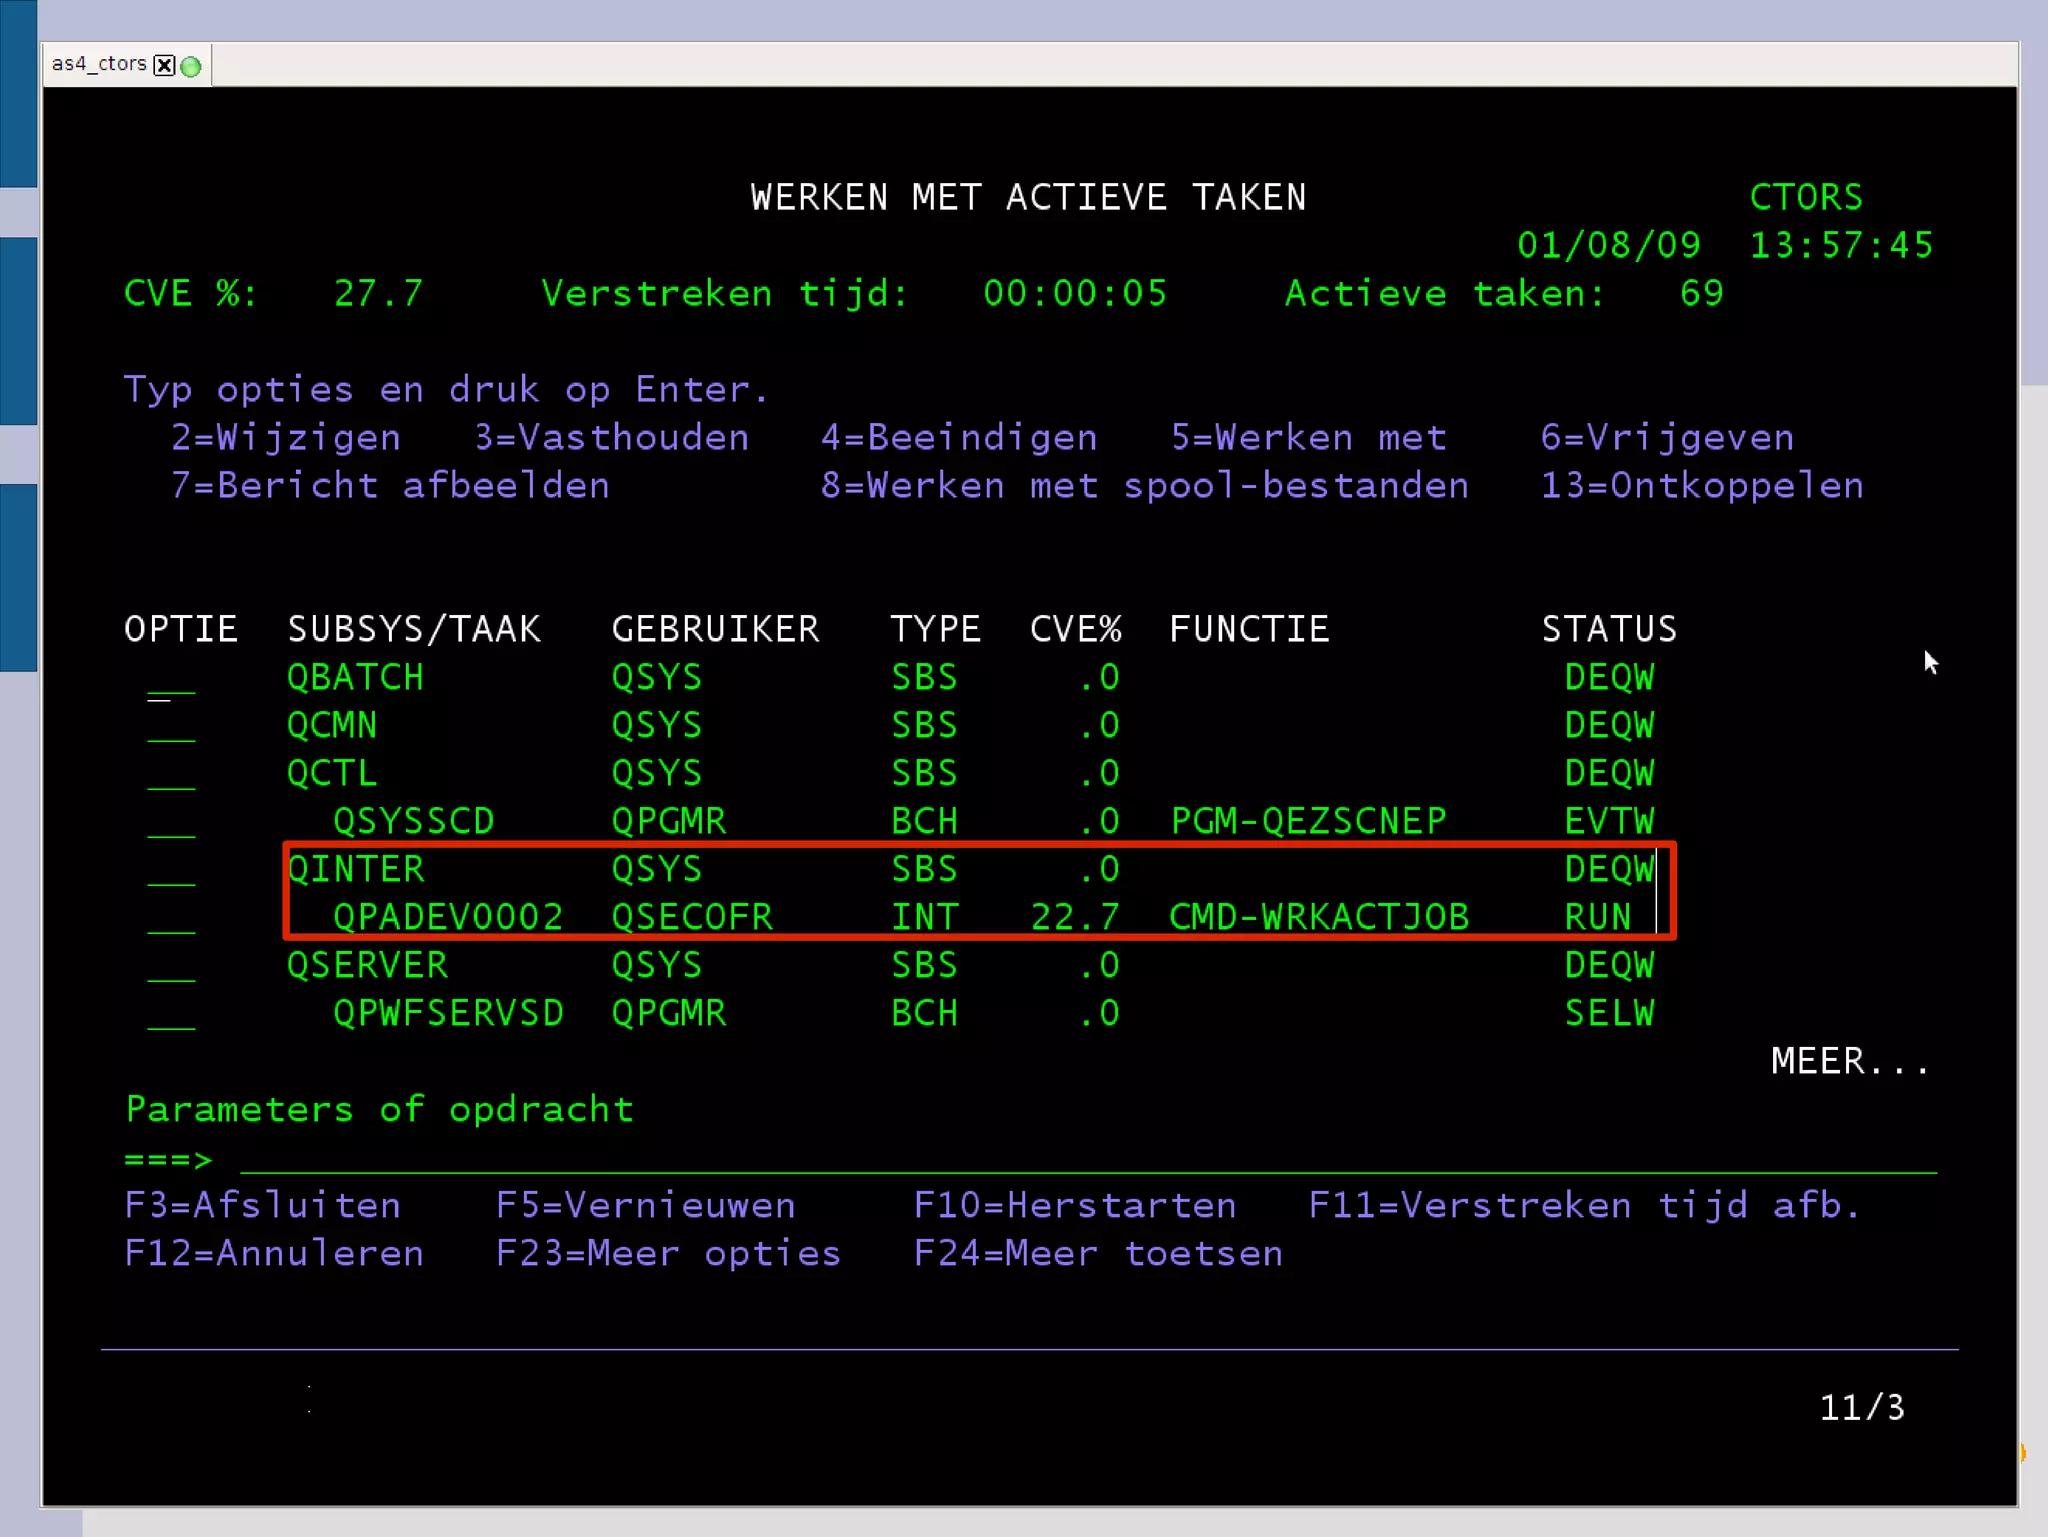Click F24=Meer toetsen label
The image size is (2048, 1537).
coord(1097,1254)
